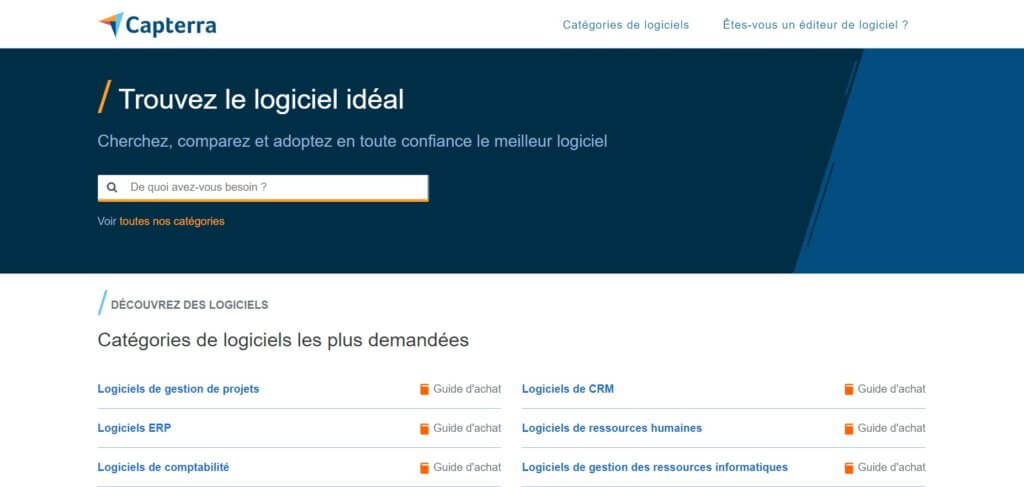
Task: Open Logiciels de gestion de projets category
Action: point(178,389)
